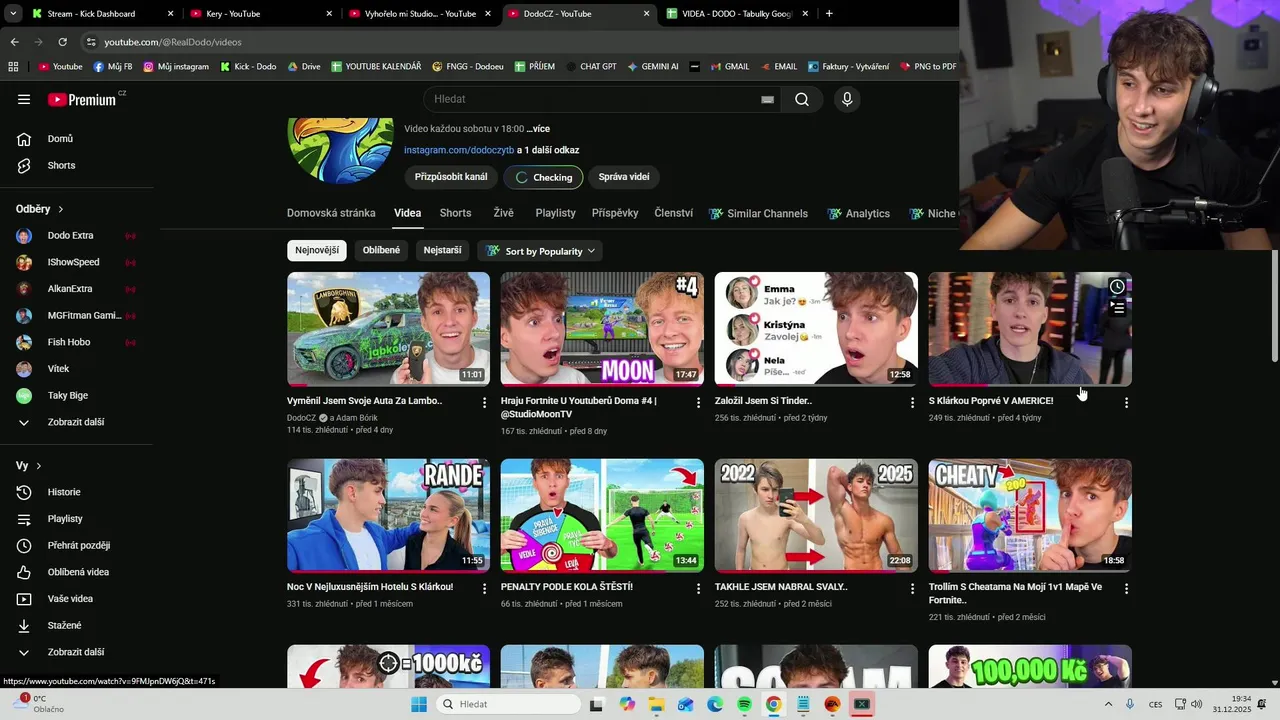Open options menu for S Klárkou Poprvé V AMERICE video

click(1126, 402)
